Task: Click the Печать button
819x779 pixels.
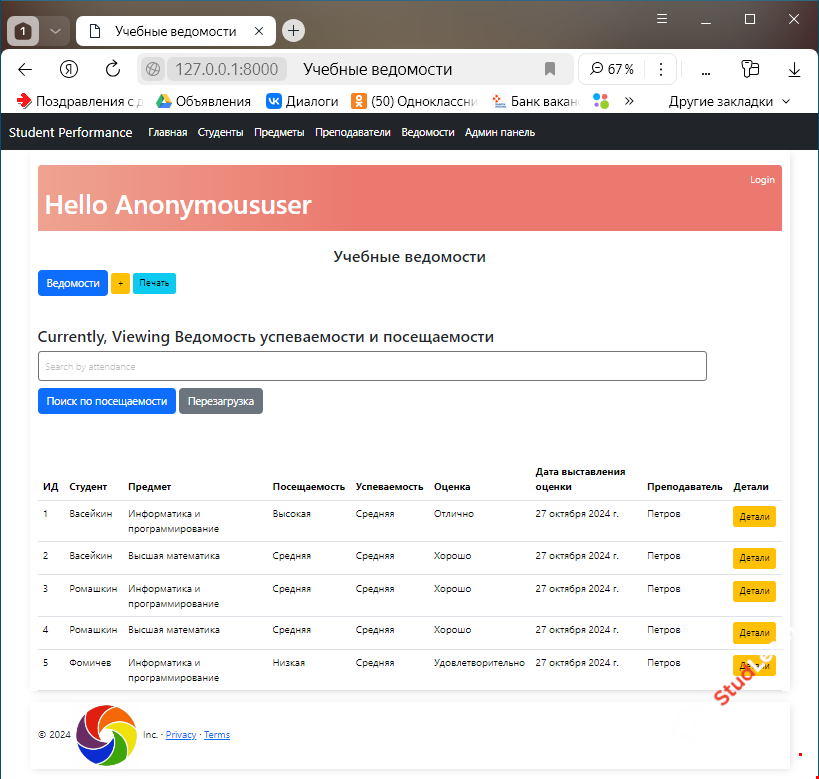Action: pos(153,283)
